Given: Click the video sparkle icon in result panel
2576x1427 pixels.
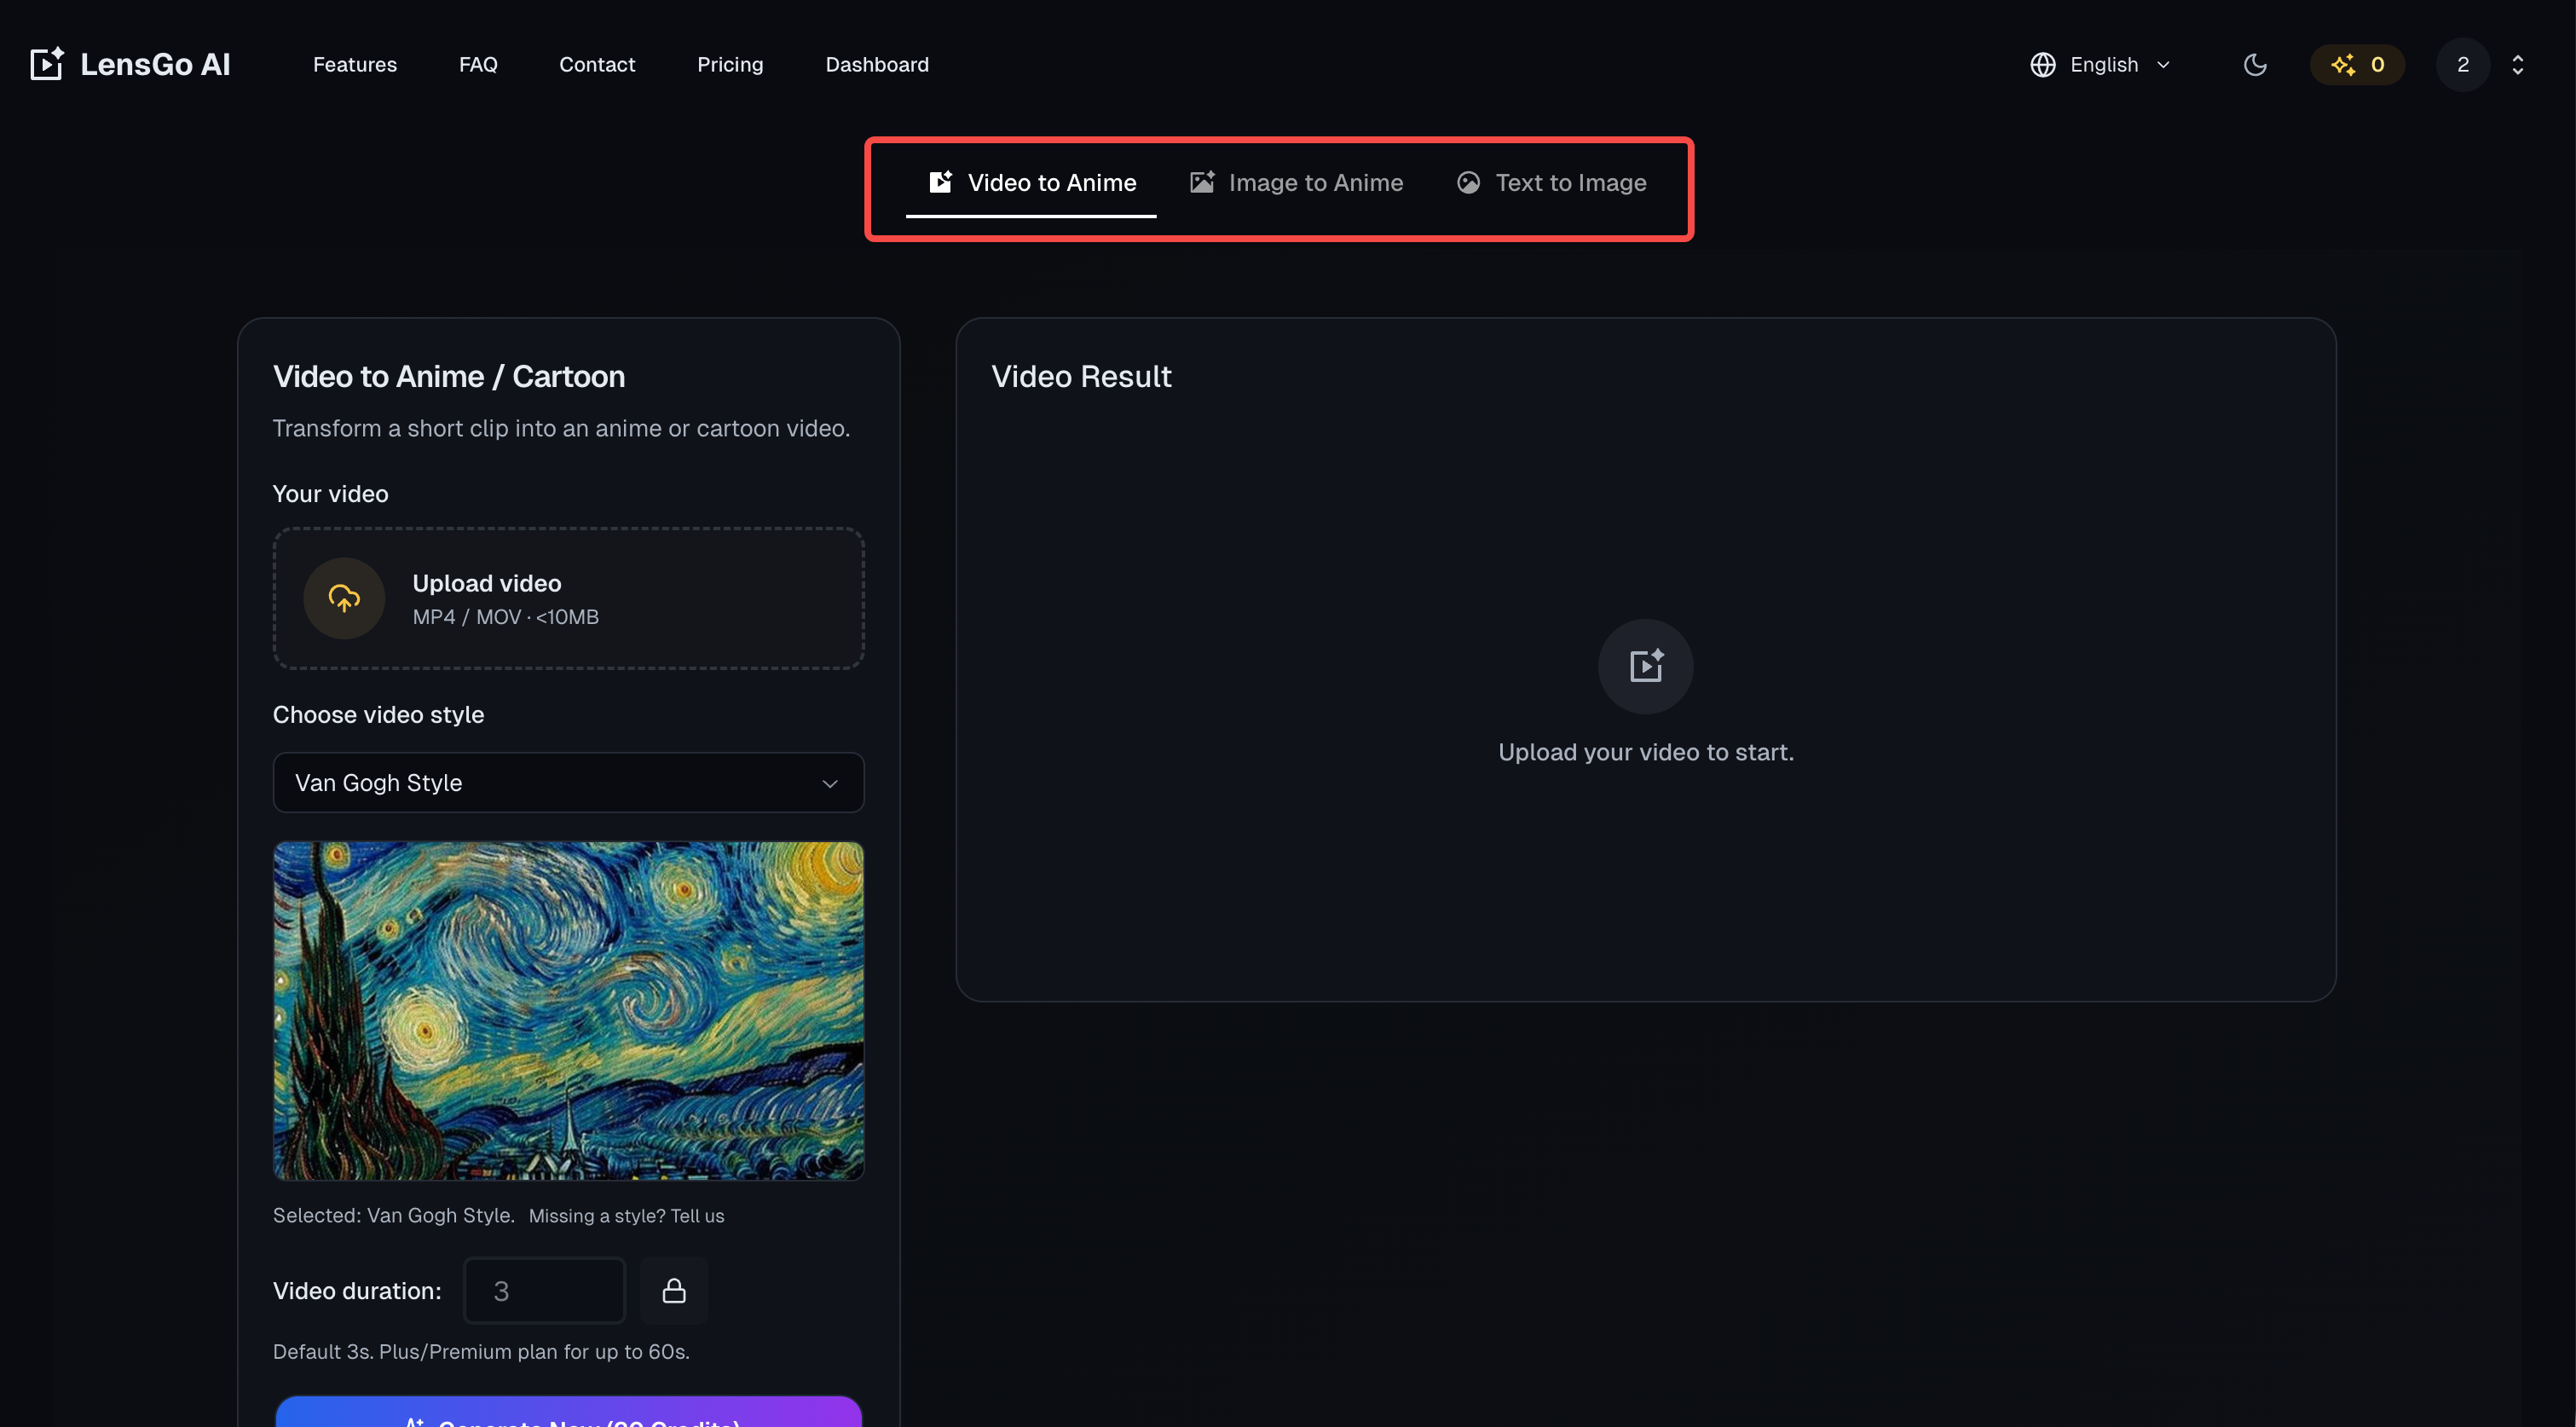Looking at the screenshot, I should coord(1645,666).
